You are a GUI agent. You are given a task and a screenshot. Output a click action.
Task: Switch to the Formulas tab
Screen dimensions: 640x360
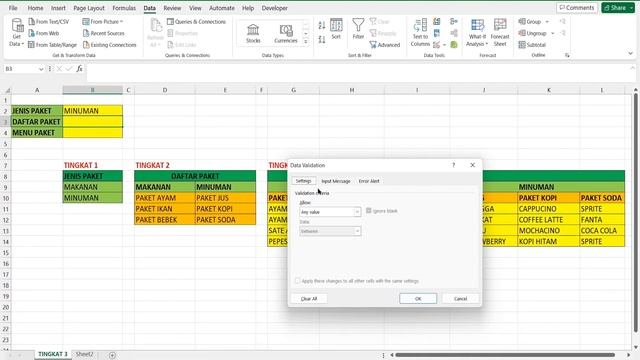coord(124,8)
